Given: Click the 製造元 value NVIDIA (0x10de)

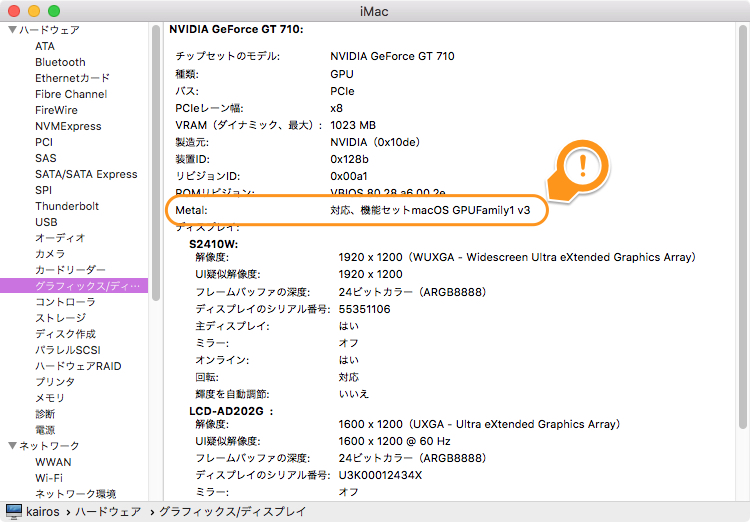Looking at the screenshot, I should click(x=375, y=142).
